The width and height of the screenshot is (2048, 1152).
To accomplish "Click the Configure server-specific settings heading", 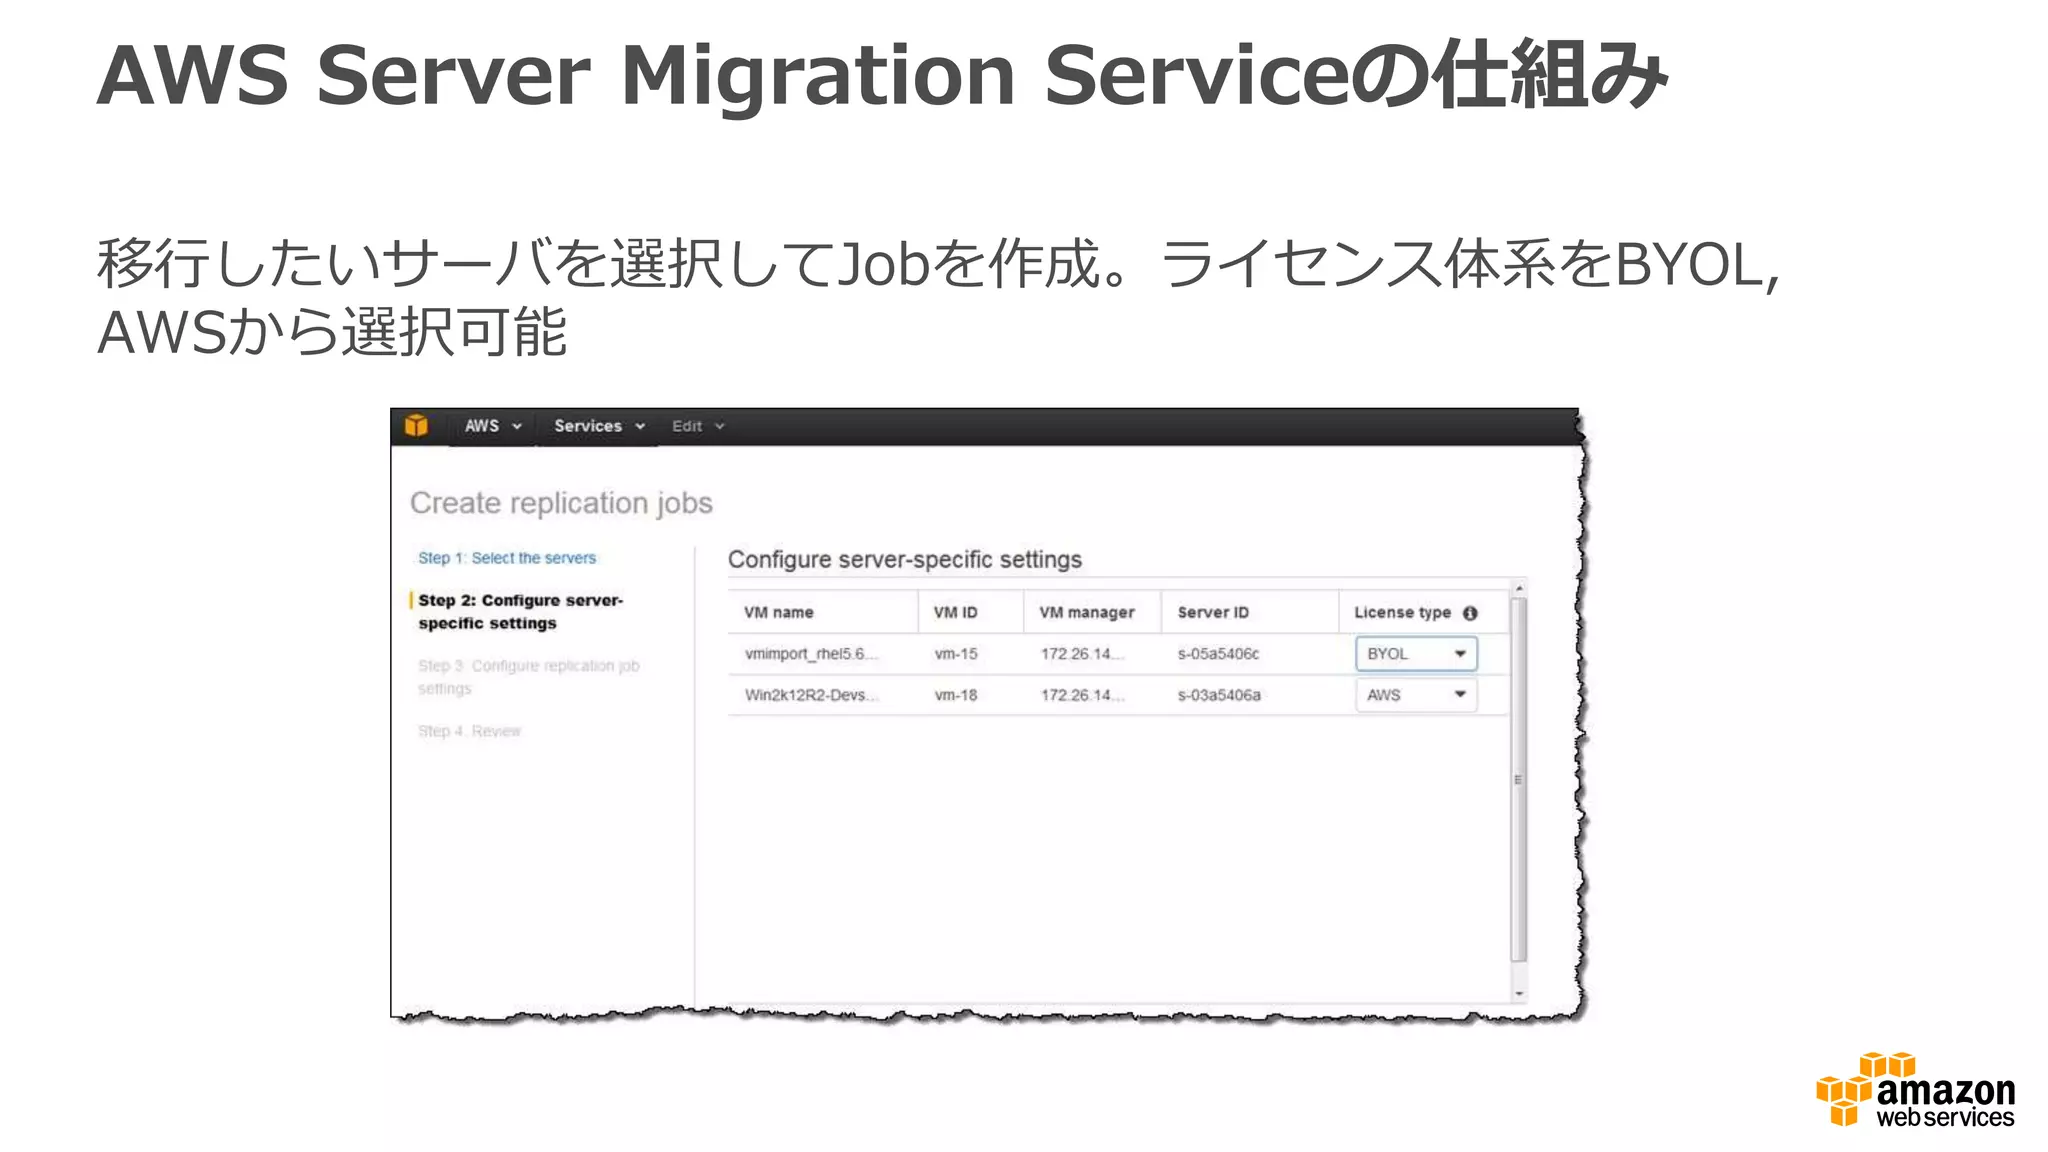I will 905,560.
